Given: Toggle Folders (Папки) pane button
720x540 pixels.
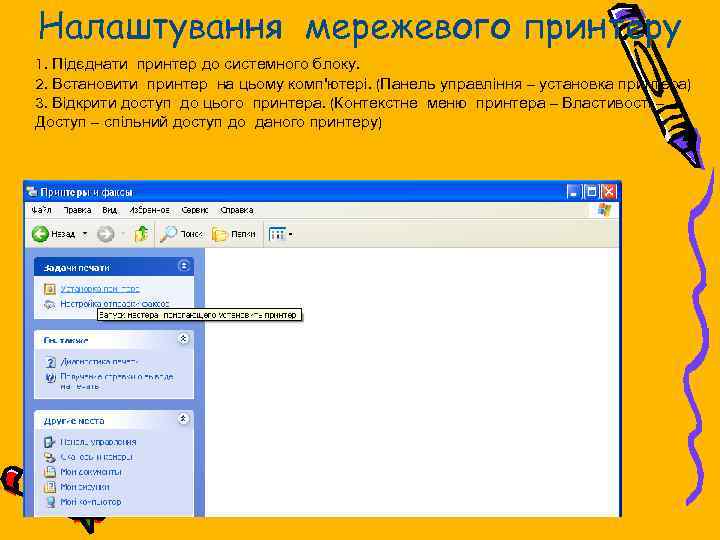Looking at the screenshot, I should point(234,235).
